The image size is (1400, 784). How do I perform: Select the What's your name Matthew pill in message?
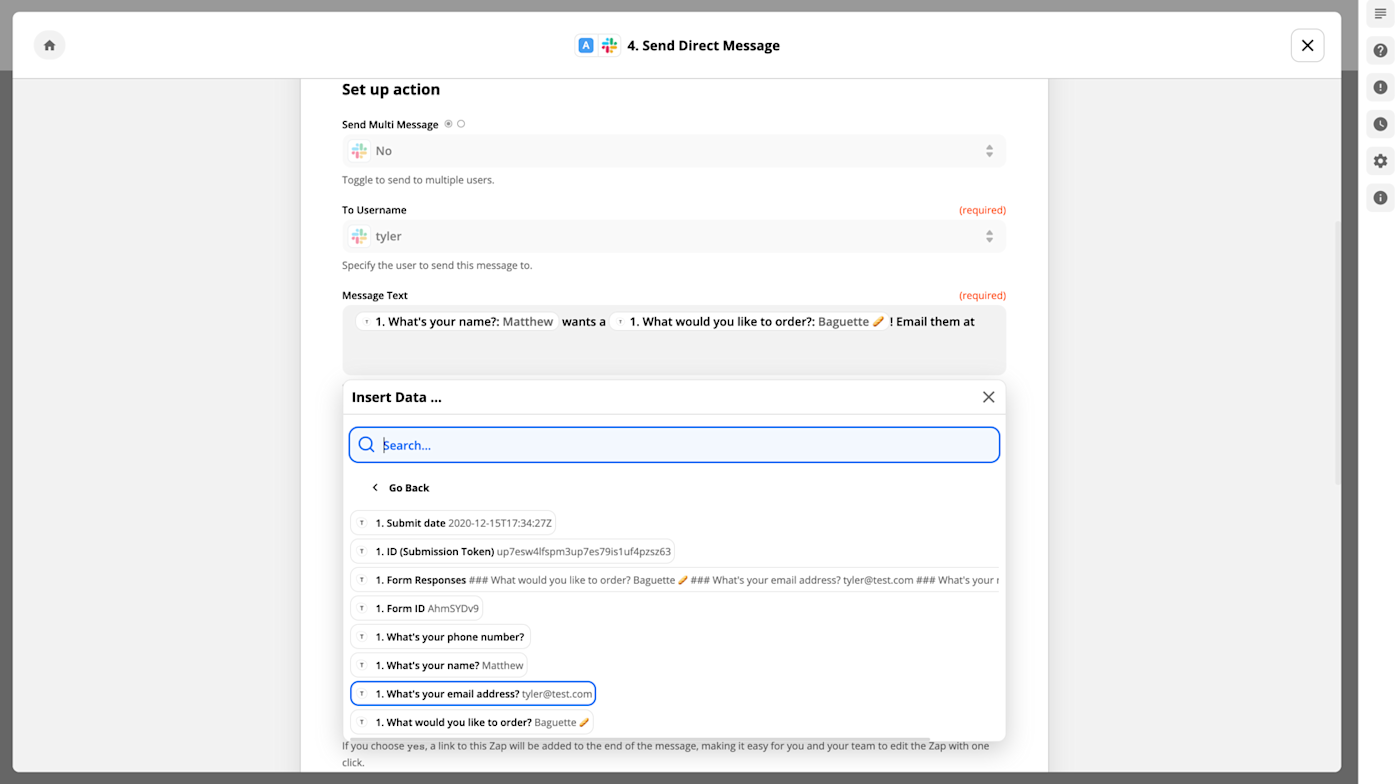click(x=456, y=321)
